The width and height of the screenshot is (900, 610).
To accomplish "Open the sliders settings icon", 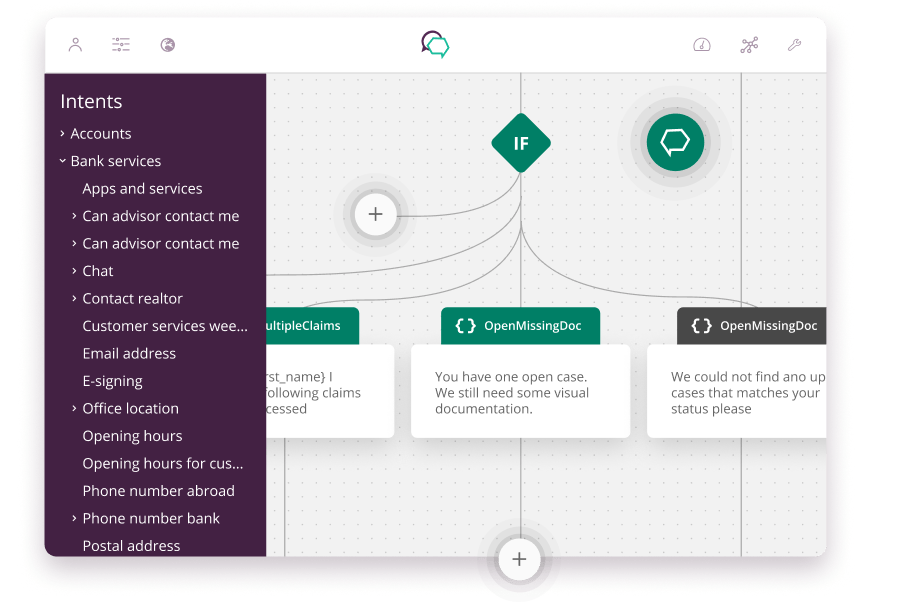I will tap(121, 45).
